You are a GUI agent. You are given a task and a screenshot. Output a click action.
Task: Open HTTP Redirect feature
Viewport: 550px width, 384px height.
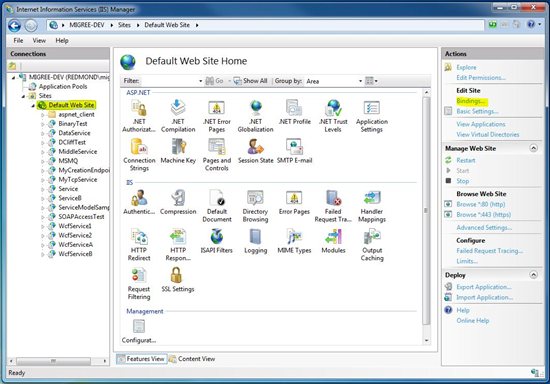139,244
